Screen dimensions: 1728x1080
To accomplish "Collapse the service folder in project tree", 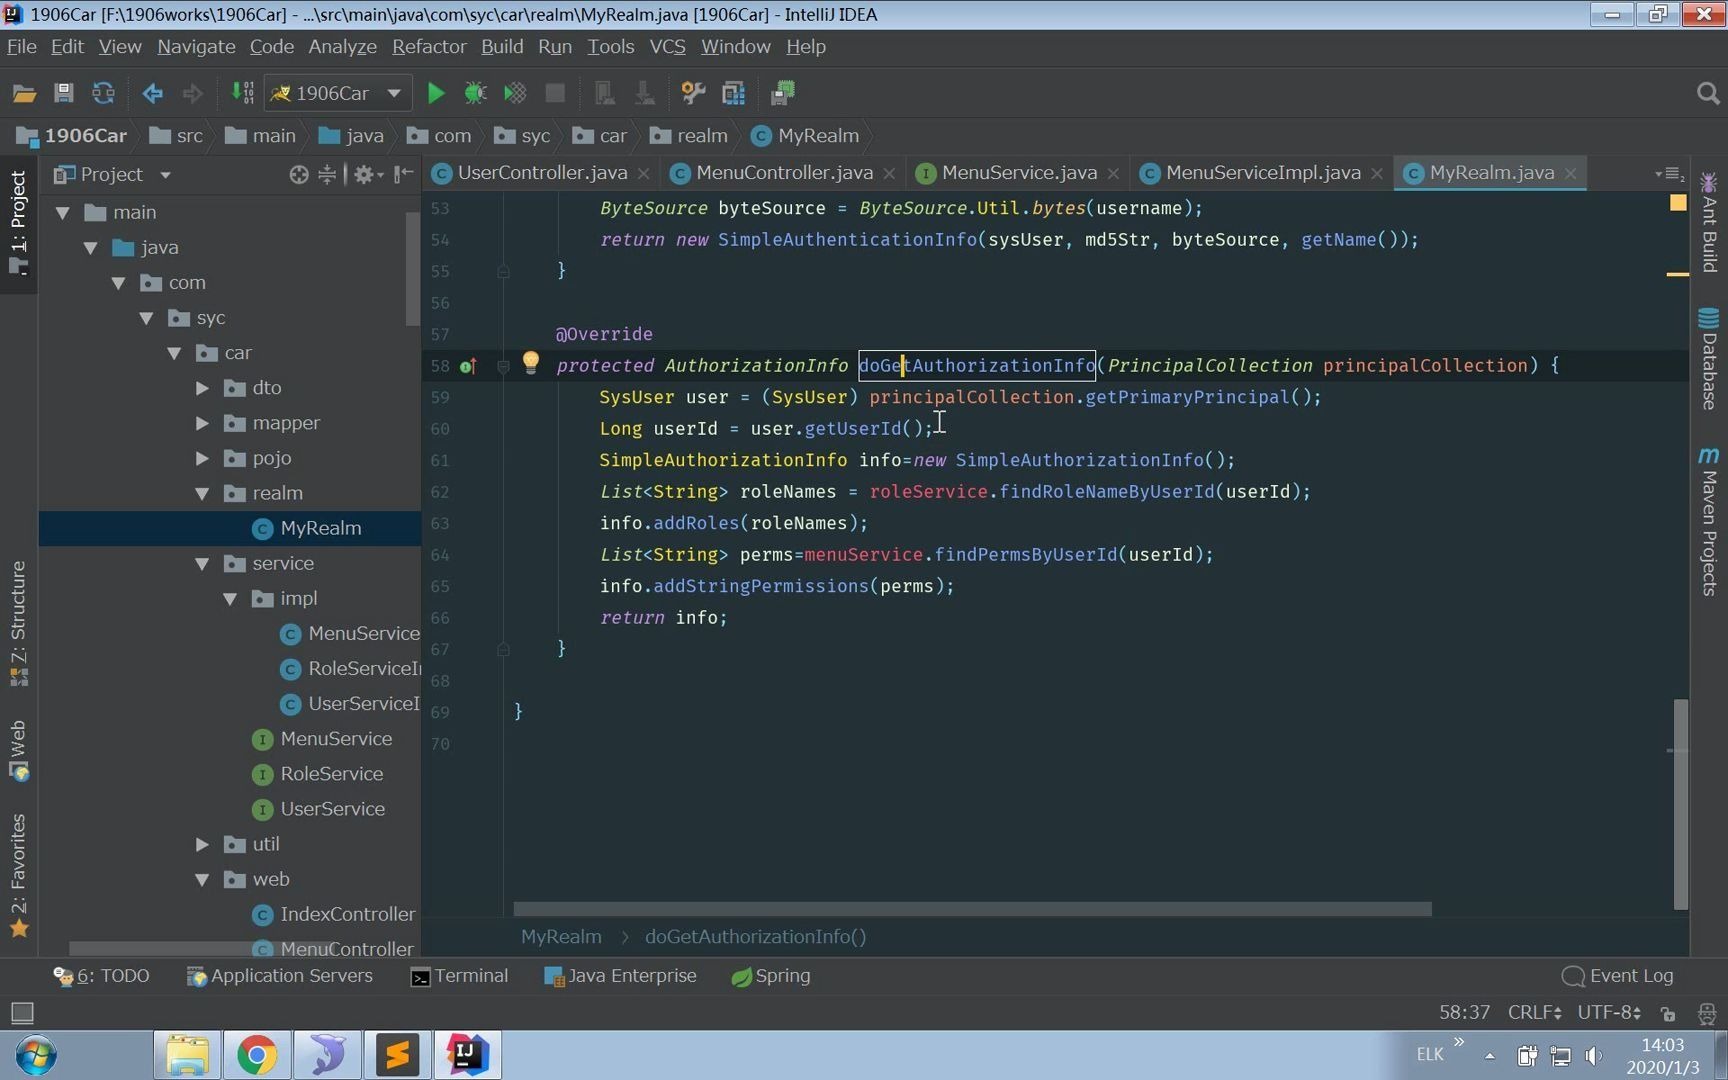I will coord(202,564).
